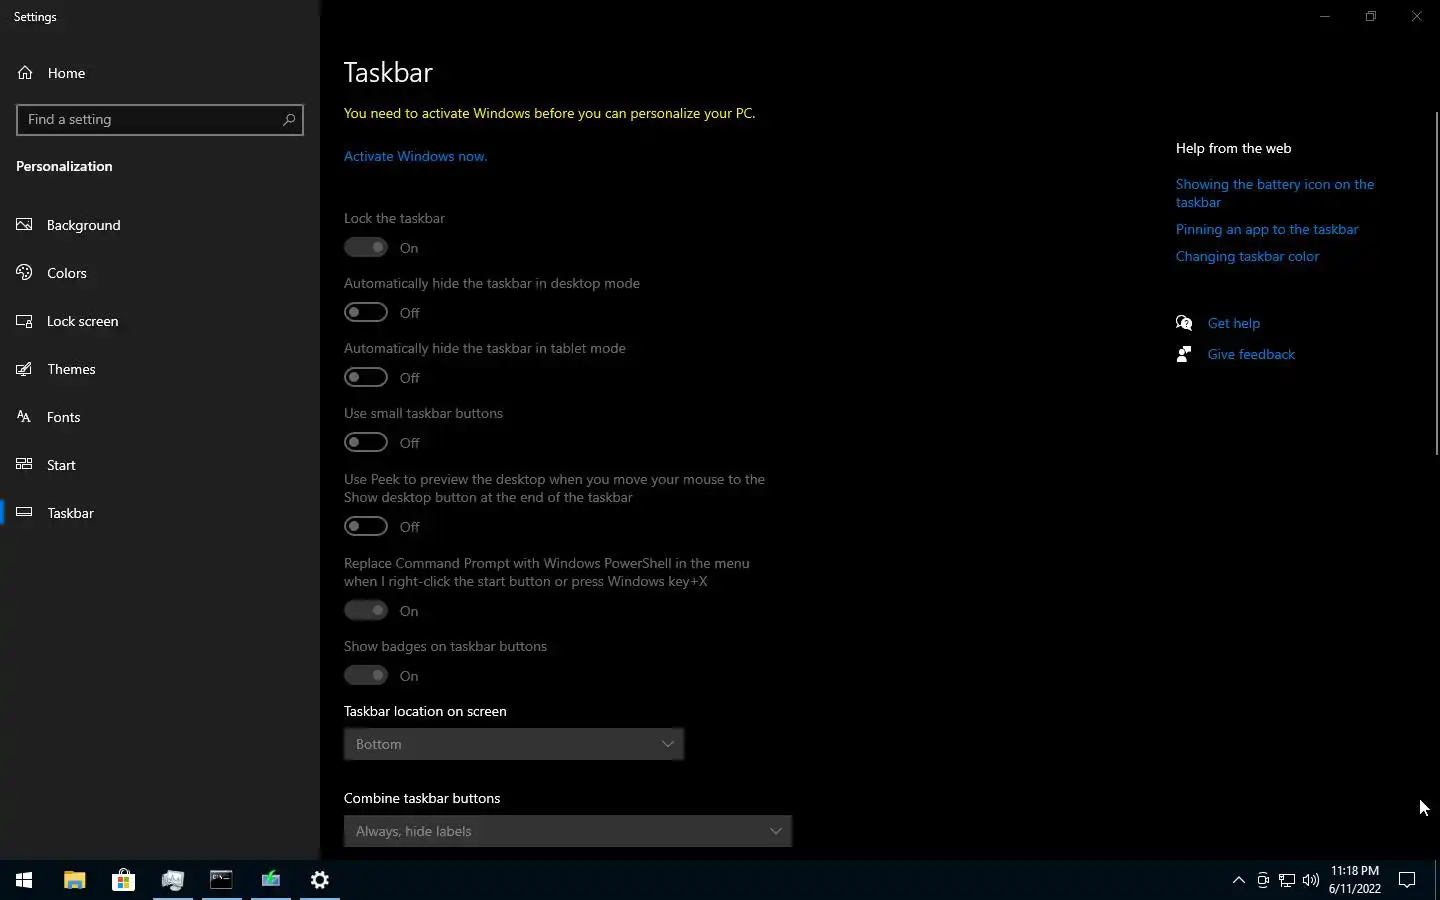The height and width of the screenshot is (900, 1440).
Task: Click the Give feedback link
Action: [x=1251, y=354]
